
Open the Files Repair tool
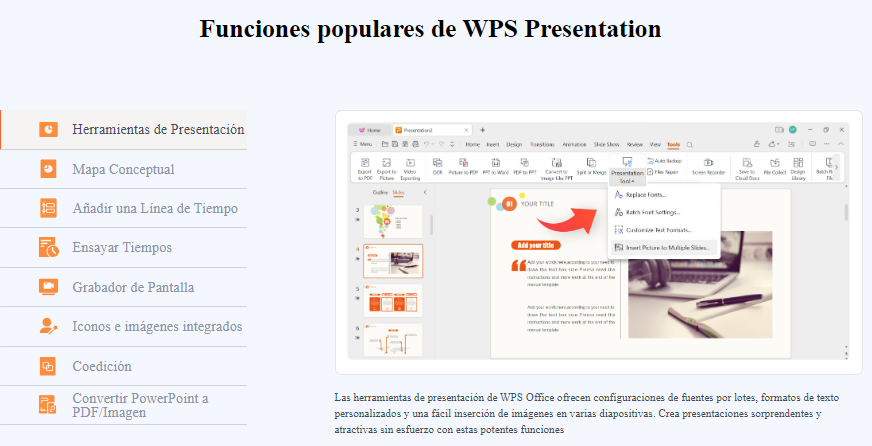(663, 172)
